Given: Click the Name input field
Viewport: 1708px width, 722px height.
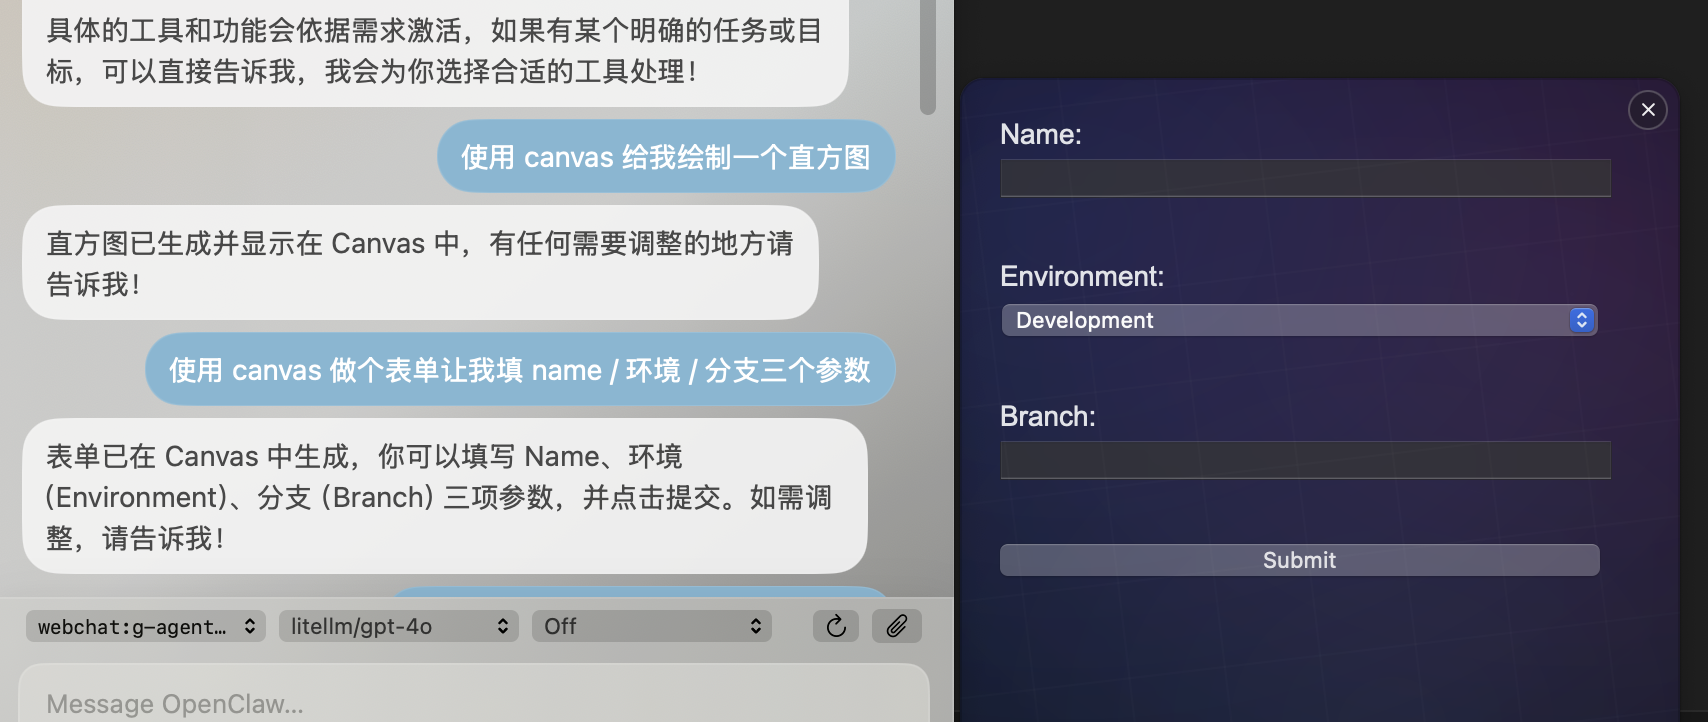Looking at the screenshot, I should [x=1305, y=178].
